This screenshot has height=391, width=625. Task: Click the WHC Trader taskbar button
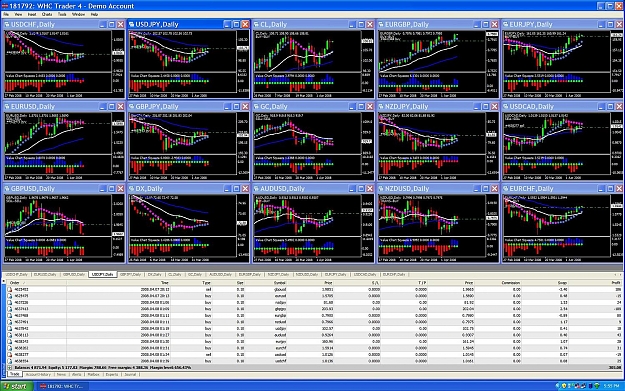point(63,386)
